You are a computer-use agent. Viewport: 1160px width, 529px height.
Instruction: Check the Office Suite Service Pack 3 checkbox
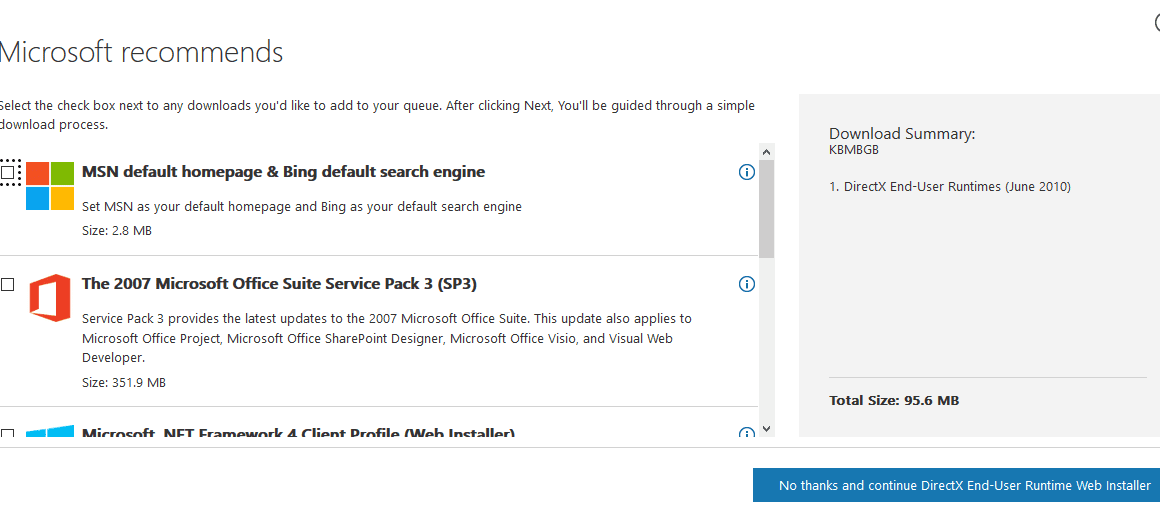pyautogui.click(x=7, y=285)
